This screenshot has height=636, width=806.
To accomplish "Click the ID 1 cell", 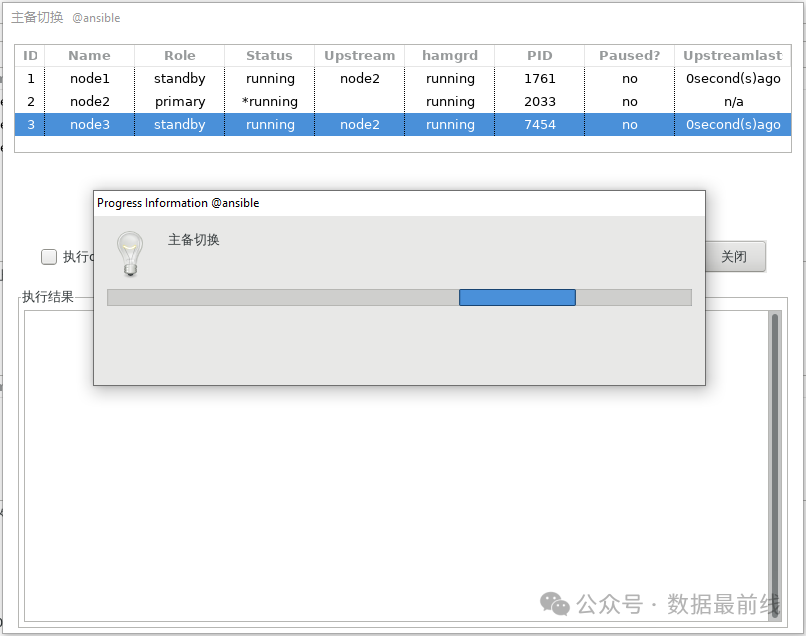I will coord(30,78).
